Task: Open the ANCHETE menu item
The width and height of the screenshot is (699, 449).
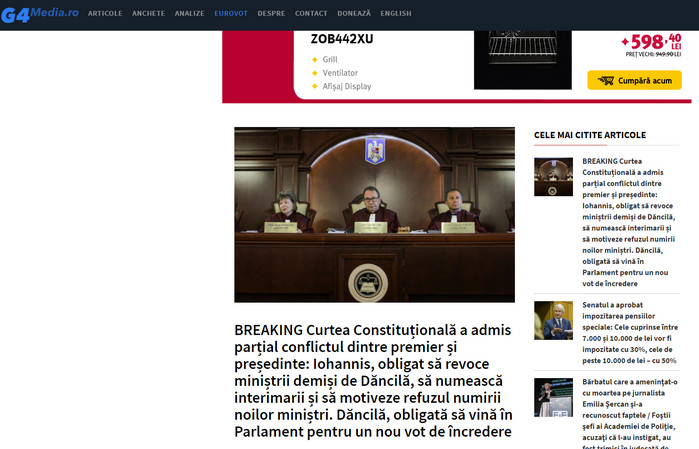Action: [x=148, y=13]
